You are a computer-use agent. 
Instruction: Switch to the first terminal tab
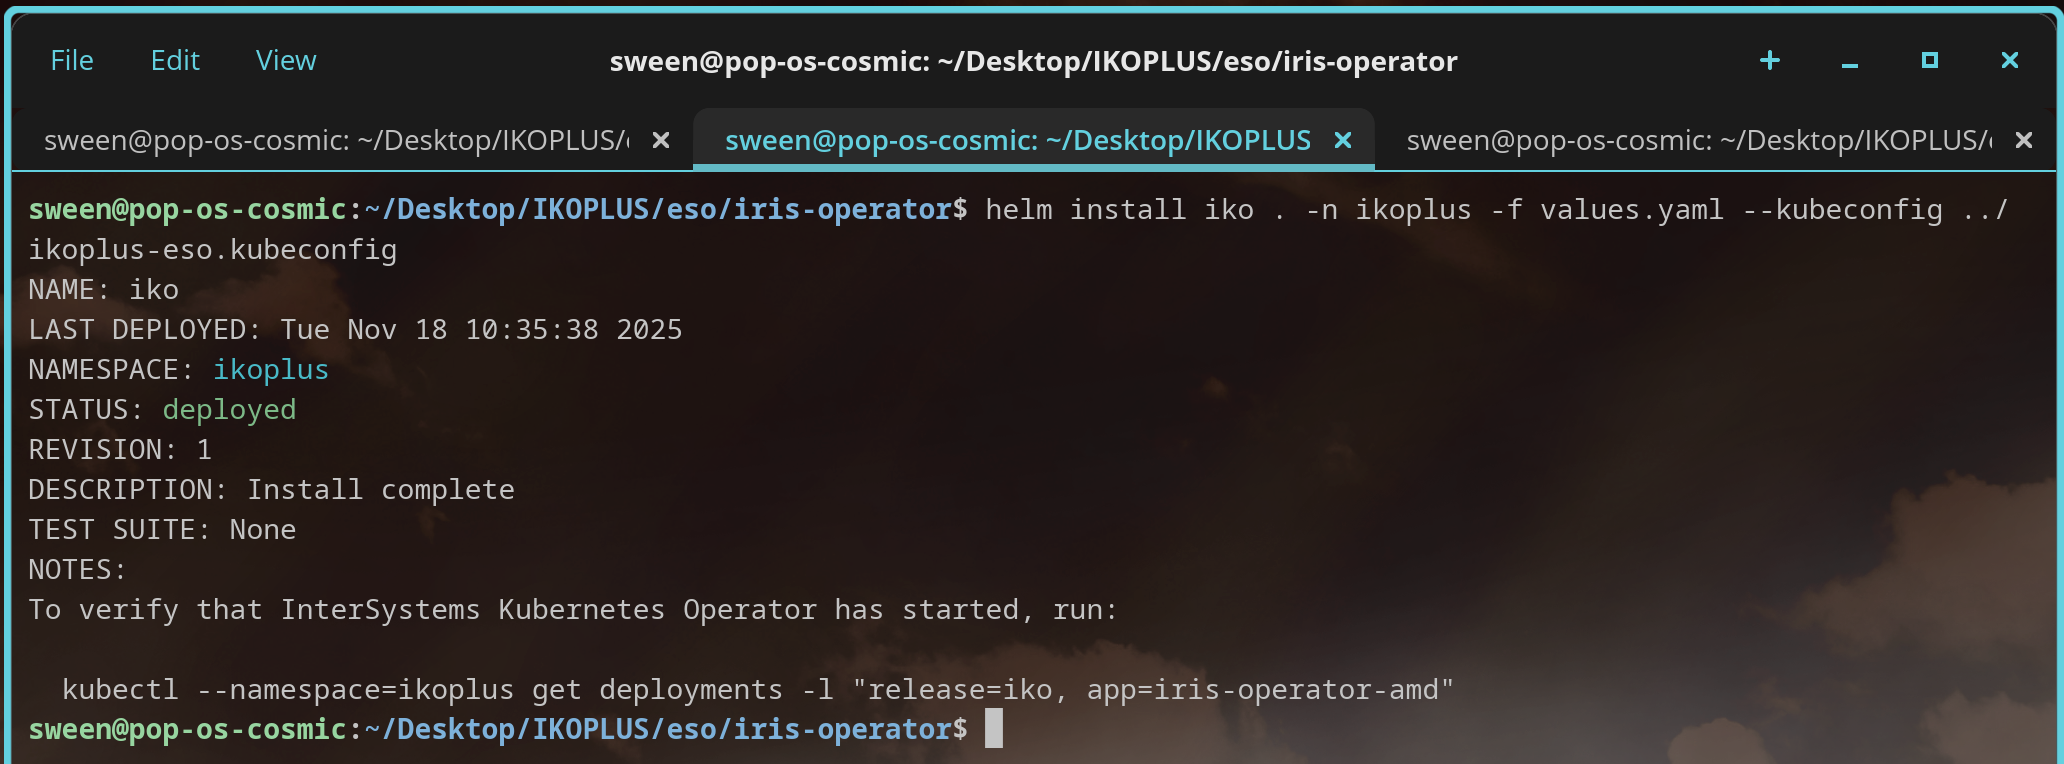[x=336, y=141]
